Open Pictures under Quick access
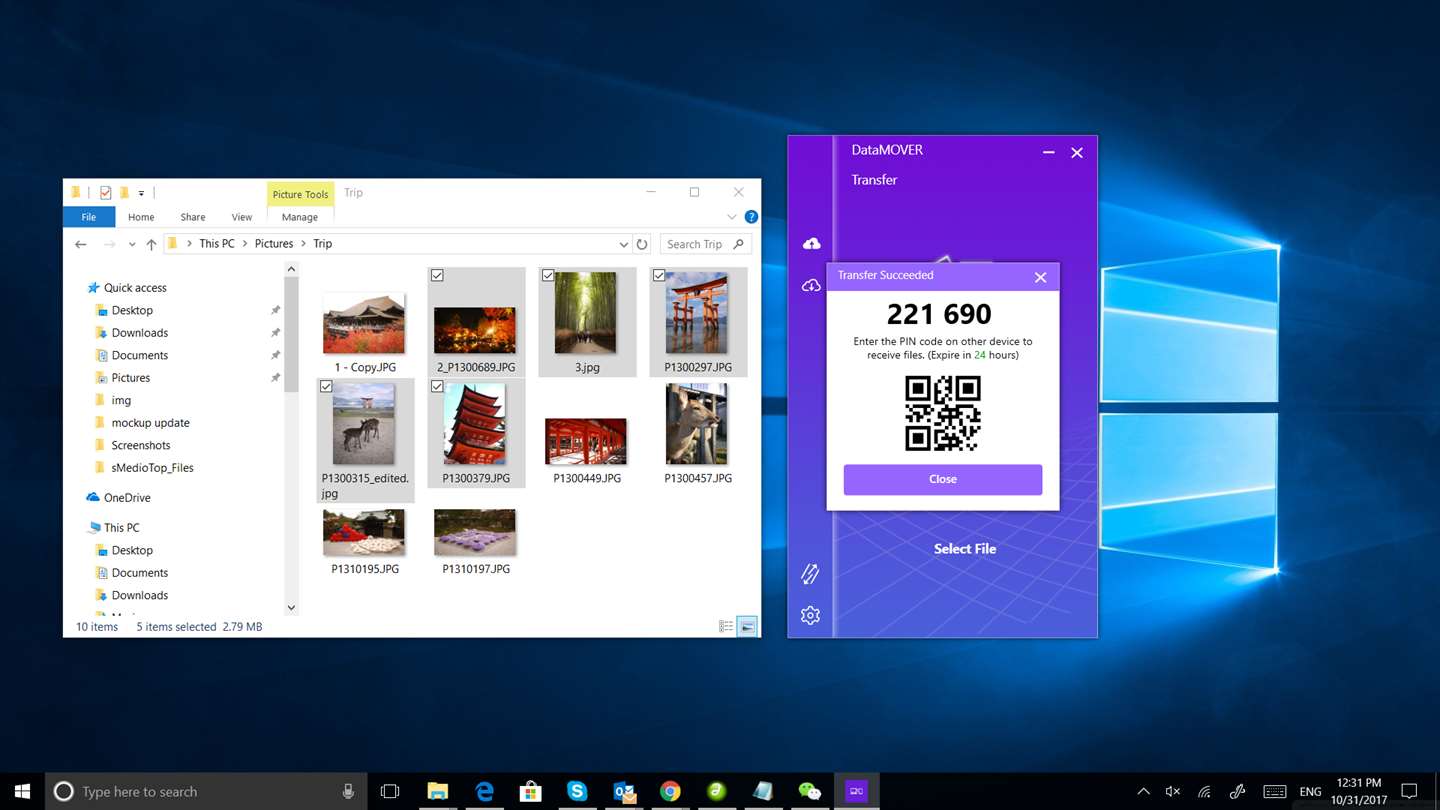Viewport: 1440px width, 810px height. [x=130, y=378]
